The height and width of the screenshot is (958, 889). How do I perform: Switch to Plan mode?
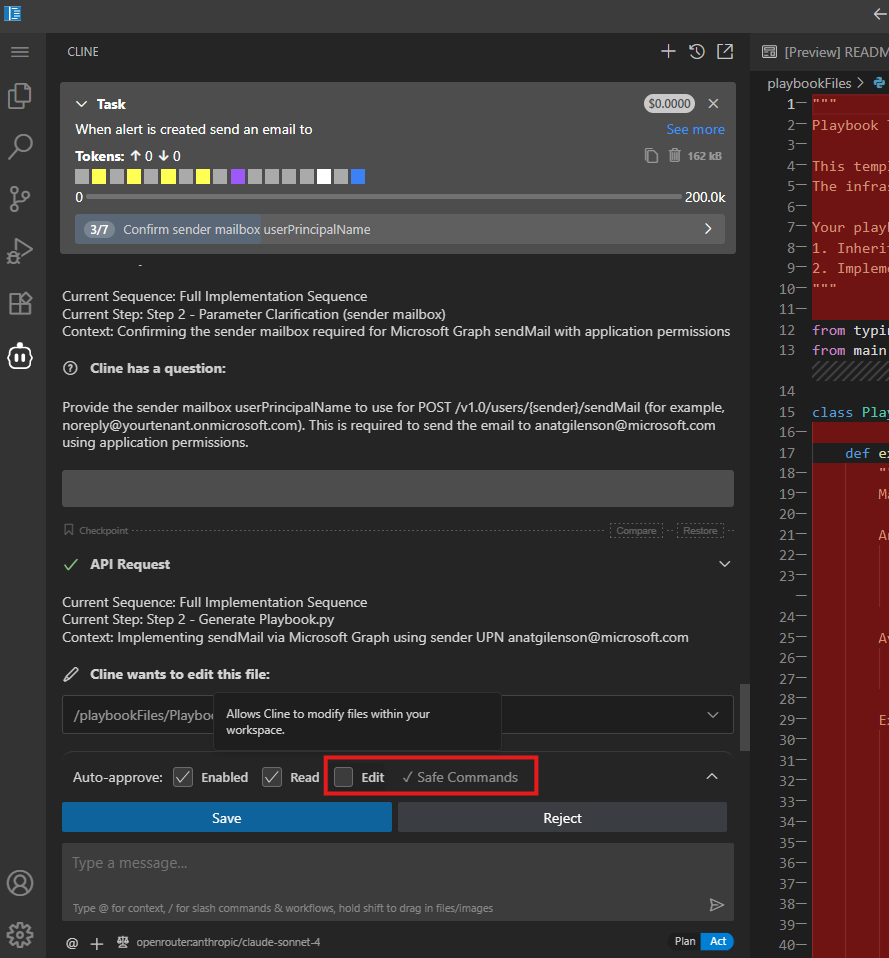(684, 941)
